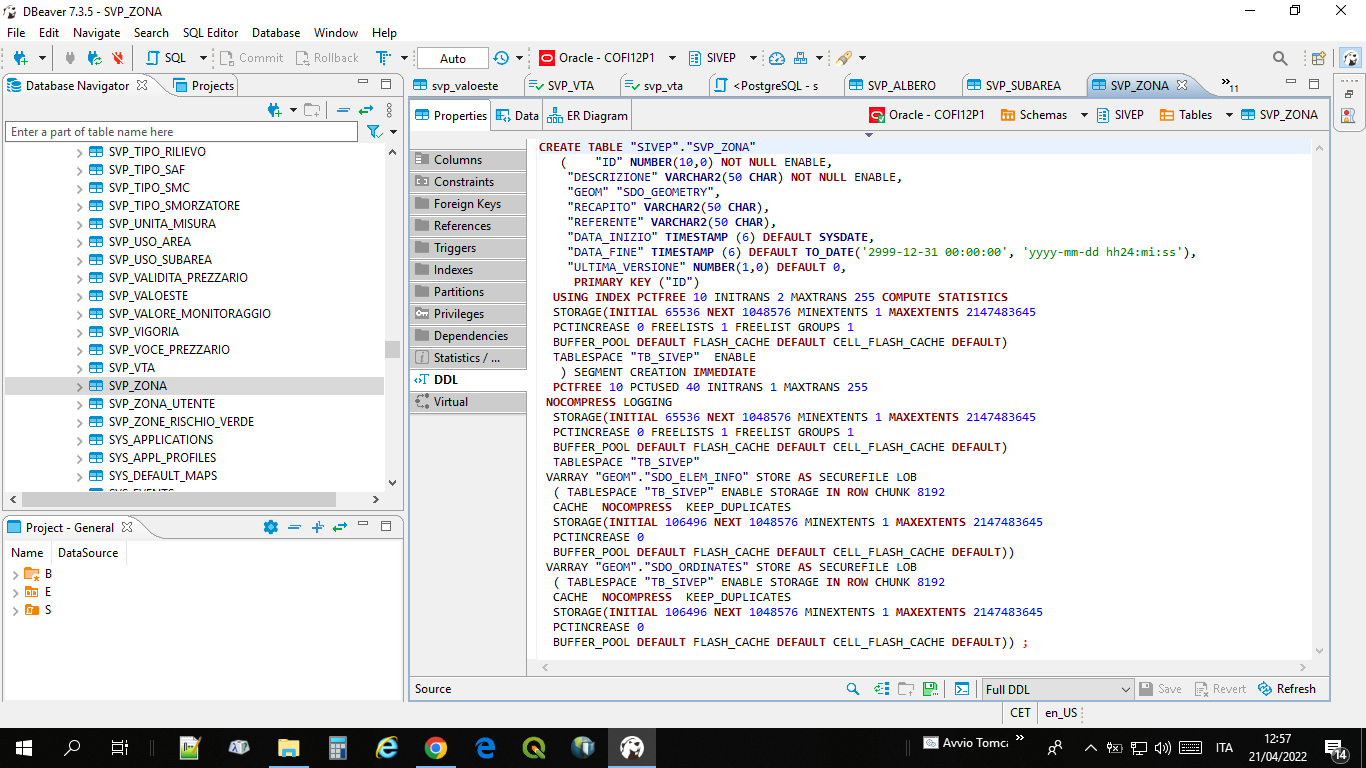Click the Commit toolbar icon
The height and width of the screenshot is (768, 1366).
tap(251, 57)
